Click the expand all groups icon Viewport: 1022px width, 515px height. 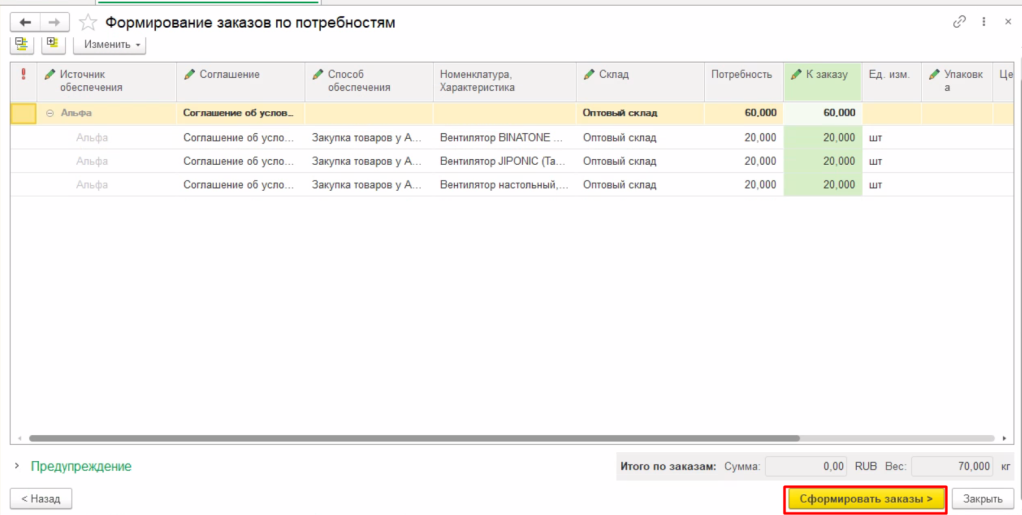(x=52, y=44)
